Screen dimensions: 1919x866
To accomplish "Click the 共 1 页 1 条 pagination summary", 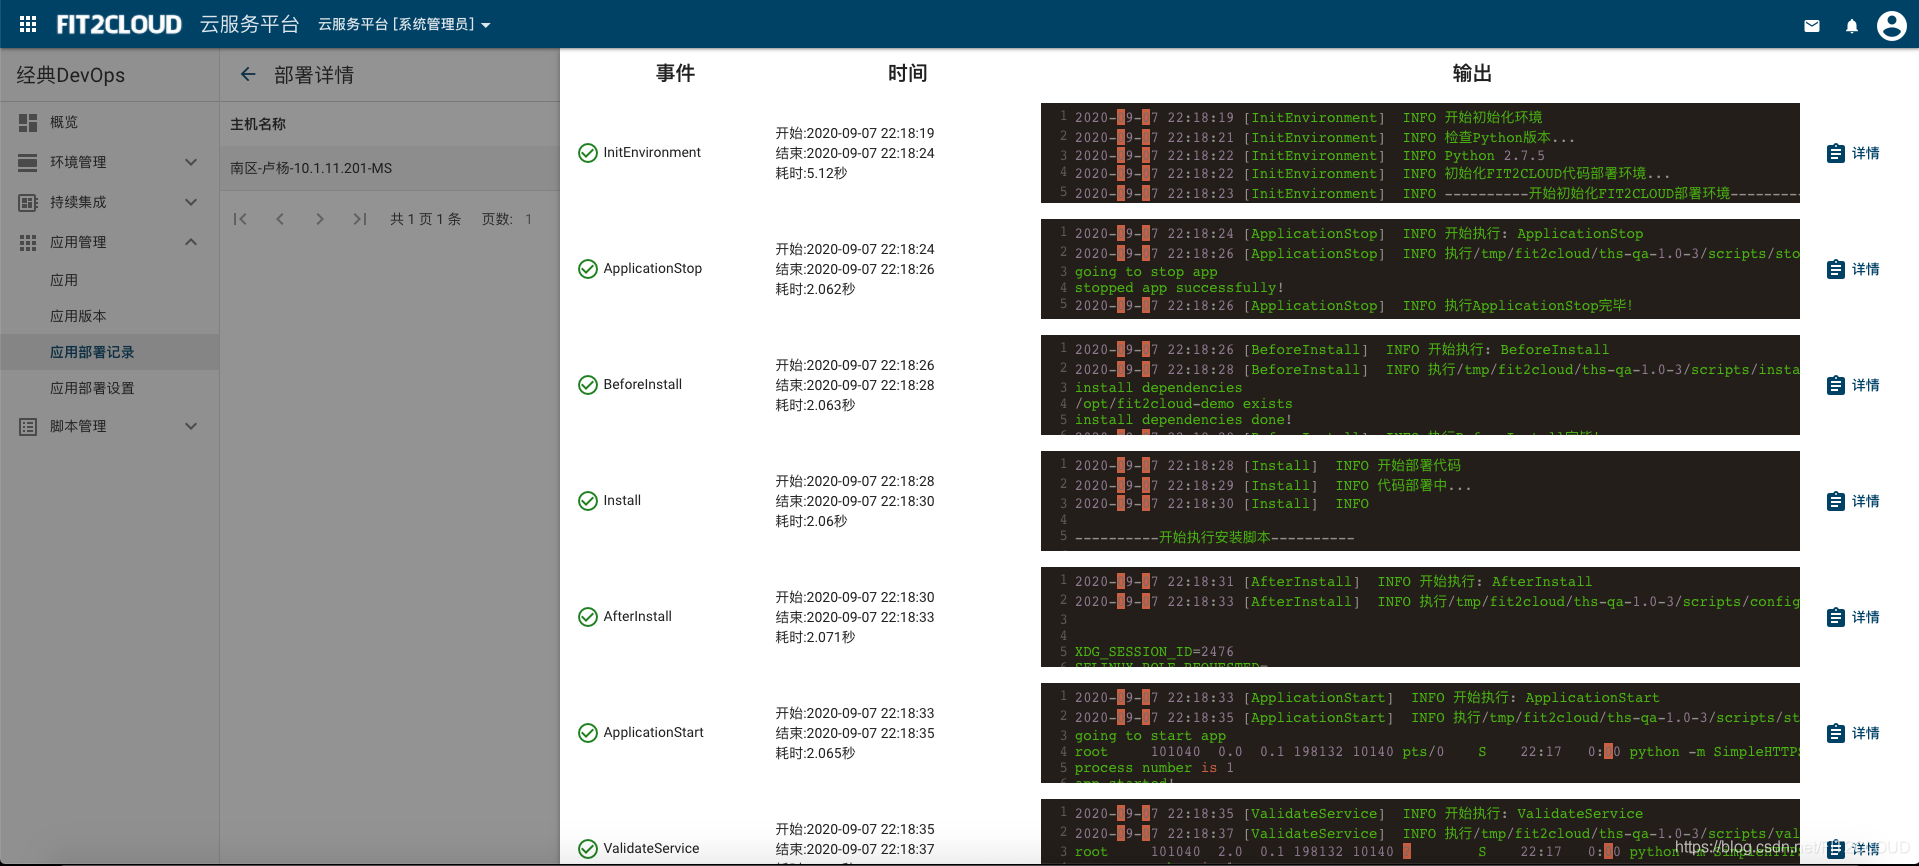I will coord(425,219).
